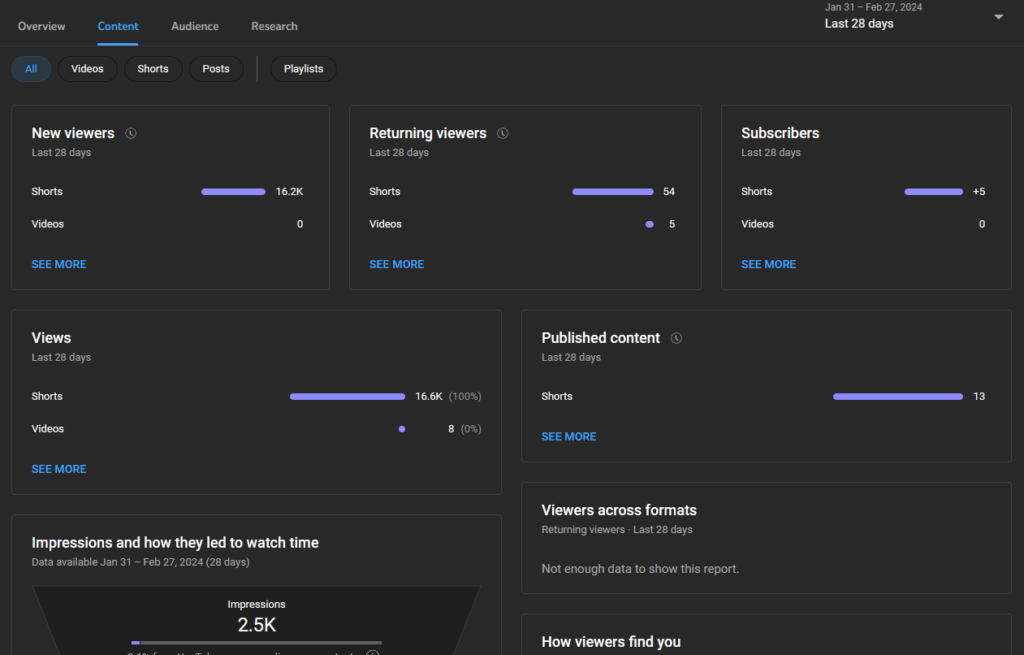Click SEE MORE under Returning viewers

(x=397, y=264)
